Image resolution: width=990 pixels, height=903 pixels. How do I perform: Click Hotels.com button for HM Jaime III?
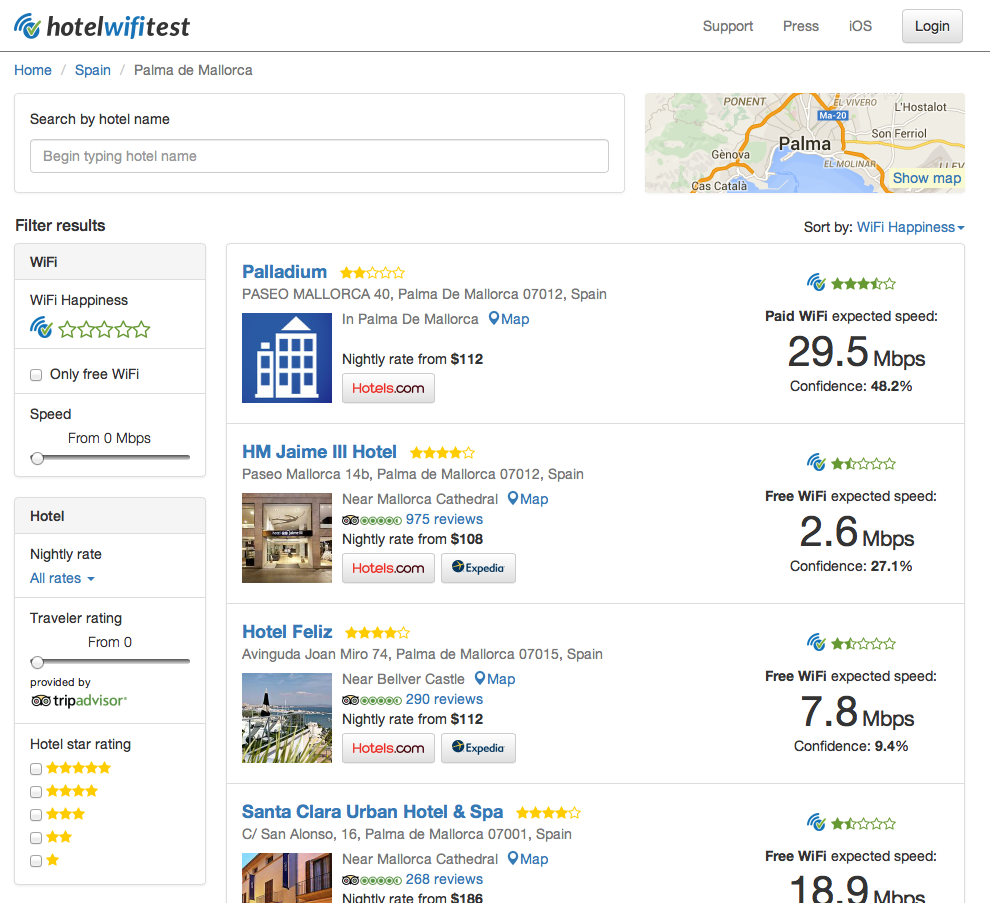[x=388, y=568]
